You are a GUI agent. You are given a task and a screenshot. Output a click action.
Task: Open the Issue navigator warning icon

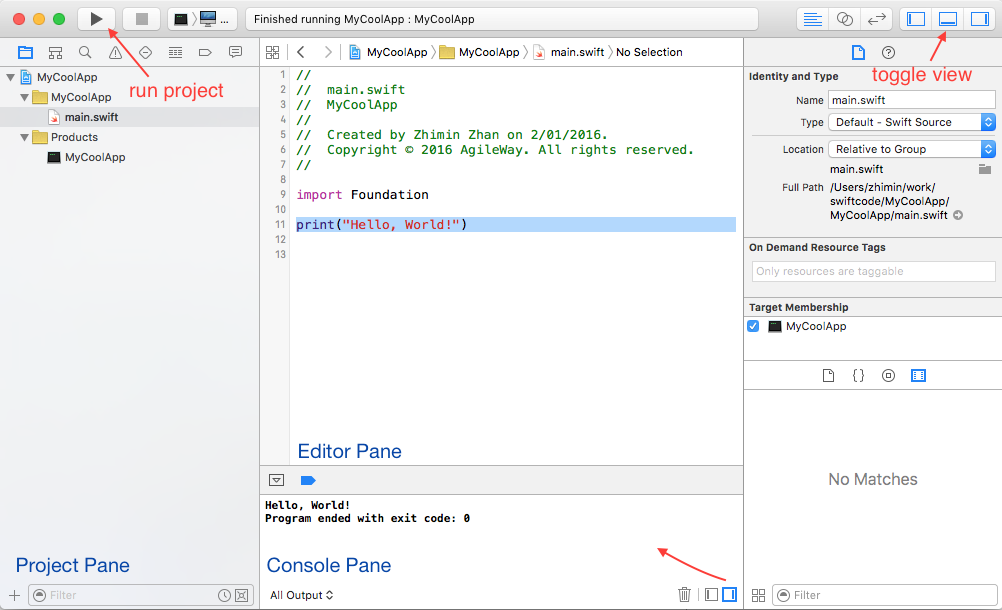(x=115, y=52)
